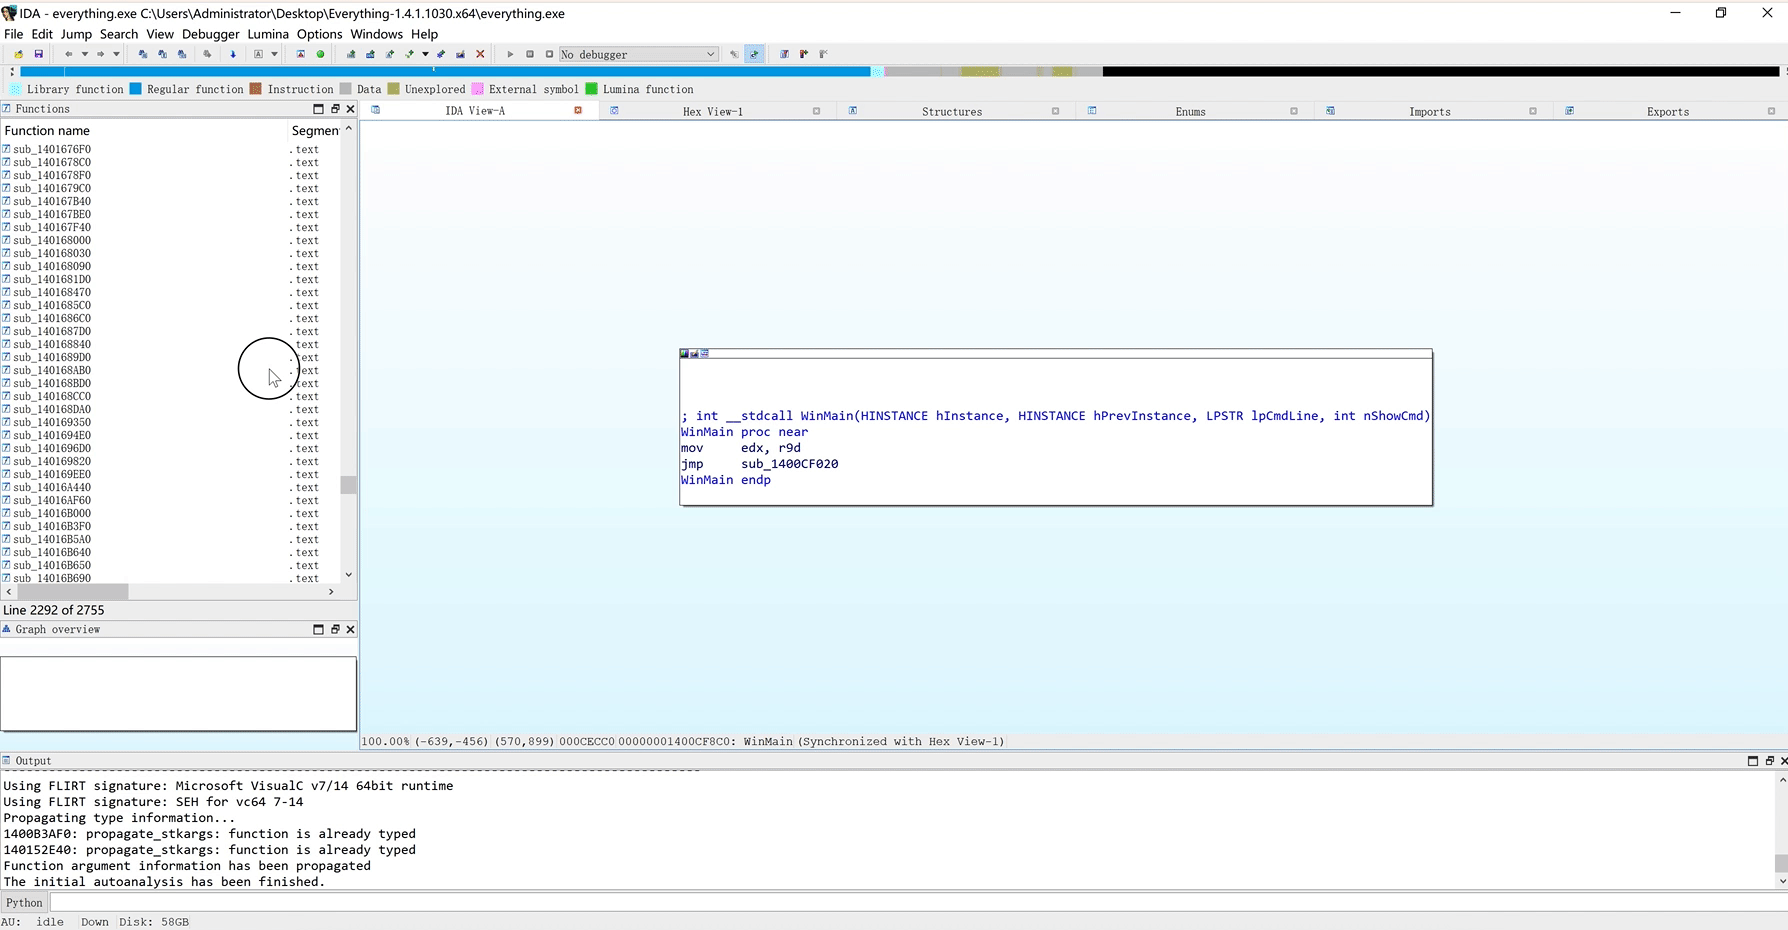Float the Functions panel window
The image size is (1788, 930).
pyautogui.click(x=335, y=109)
